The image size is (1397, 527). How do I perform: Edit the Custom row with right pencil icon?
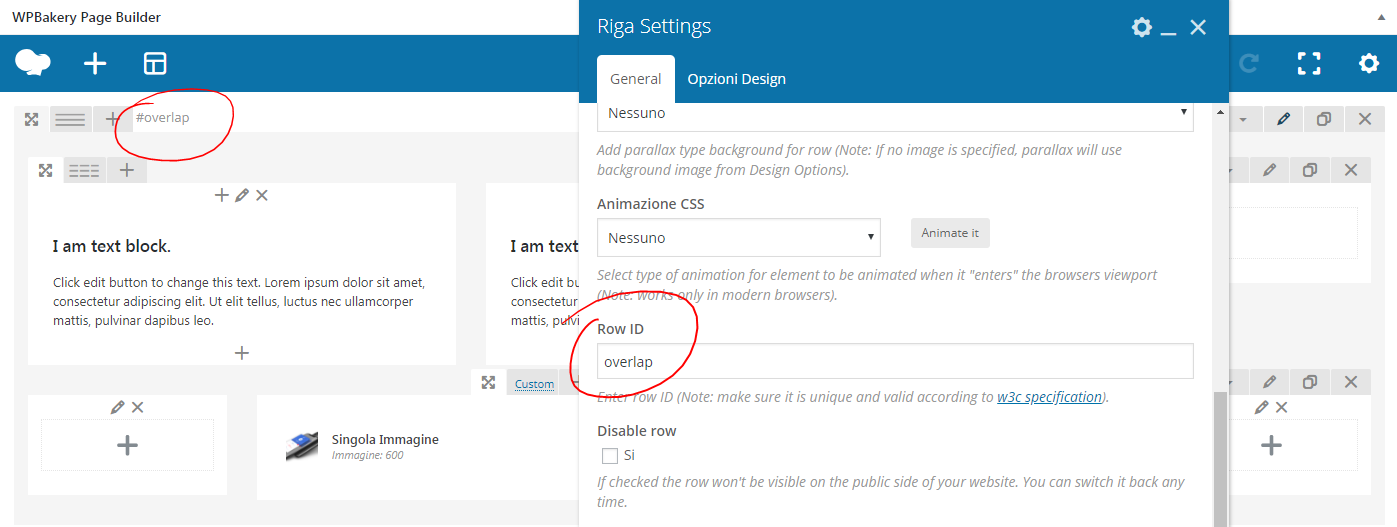click(x=1270, y=382)
